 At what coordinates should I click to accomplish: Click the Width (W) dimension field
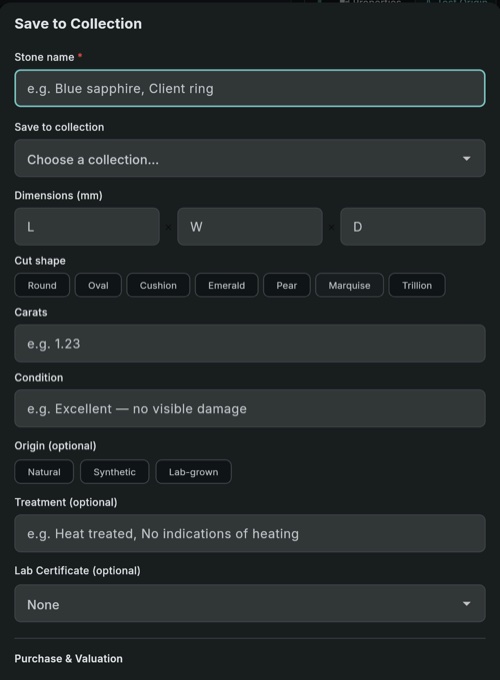[x=250, y=227]
